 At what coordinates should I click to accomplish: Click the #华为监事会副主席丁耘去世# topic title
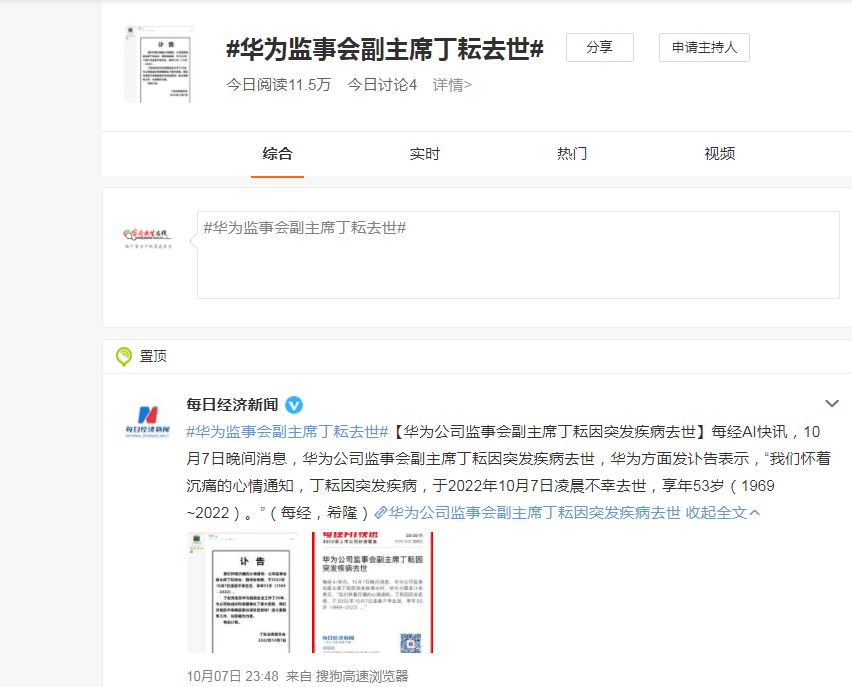coord(385,49)
